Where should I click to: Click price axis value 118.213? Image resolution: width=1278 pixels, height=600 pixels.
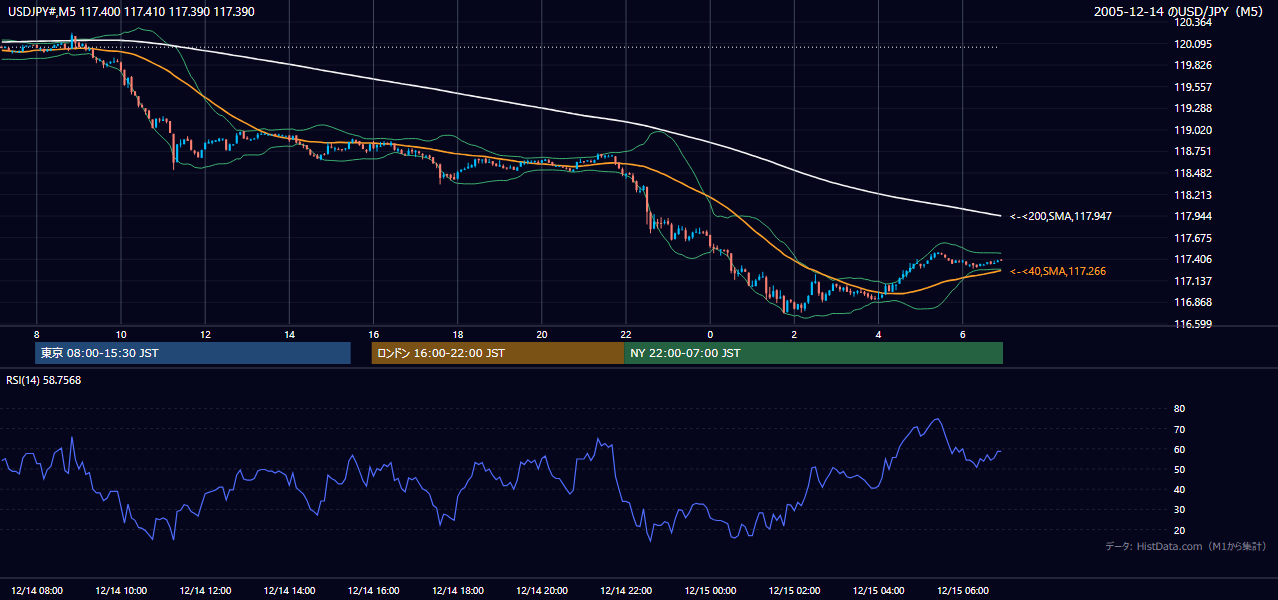point(1192,195)
